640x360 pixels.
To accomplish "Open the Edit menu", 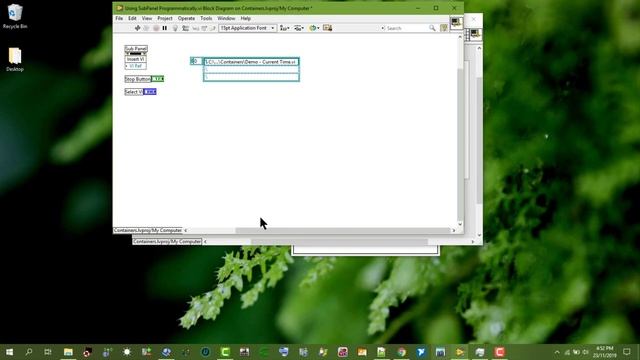I will tap(132, 18).
